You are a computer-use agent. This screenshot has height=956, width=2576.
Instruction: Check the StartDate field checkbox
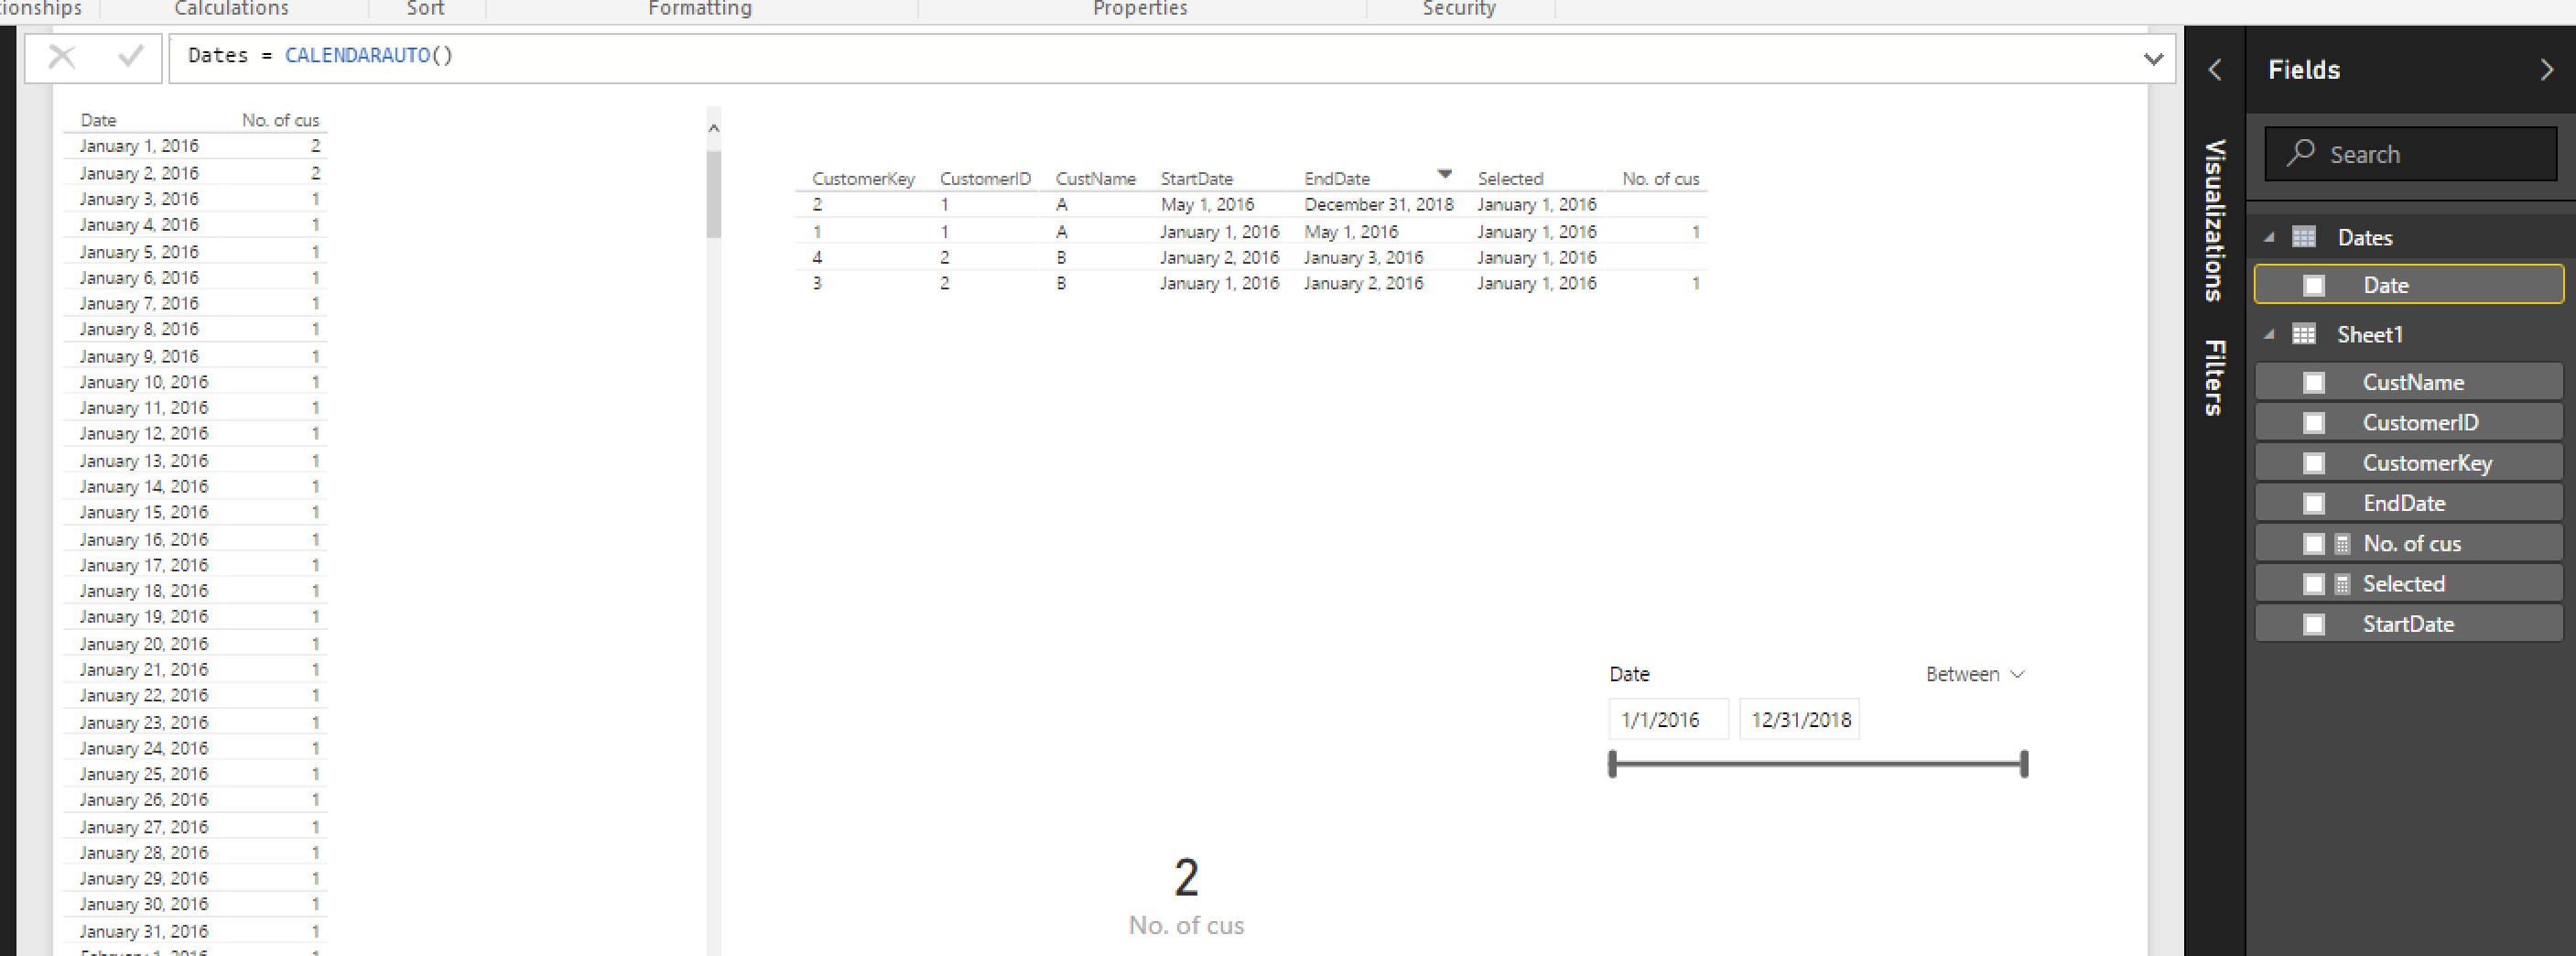tap(2313, 624)
